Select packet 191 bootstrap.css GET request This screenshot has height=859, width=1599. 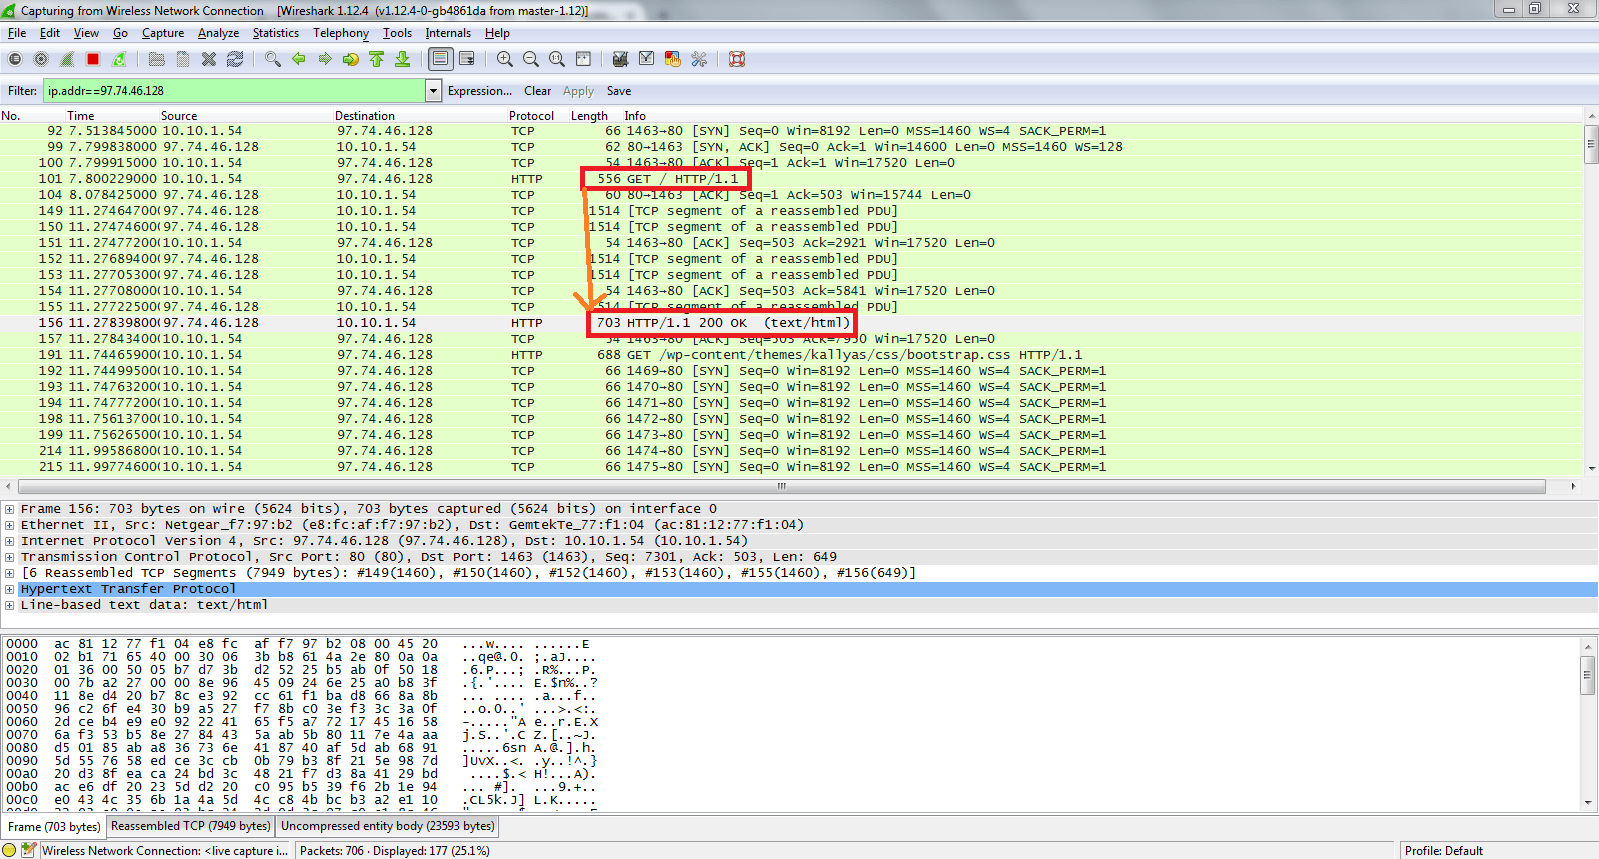(x=791, y=355)
